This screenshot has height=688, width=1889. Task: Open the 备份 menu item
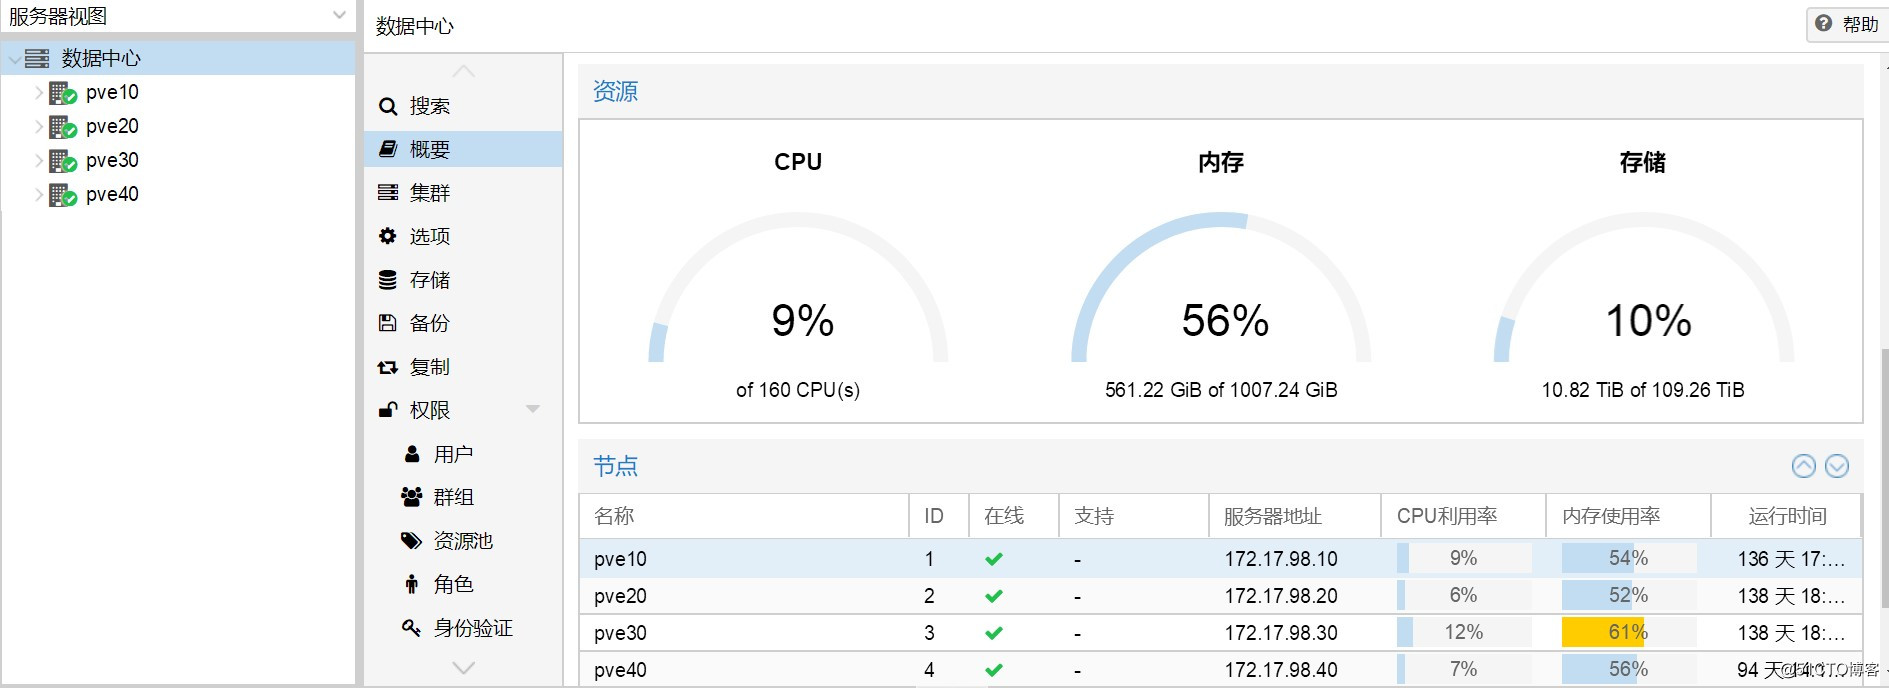pos(464,323)
